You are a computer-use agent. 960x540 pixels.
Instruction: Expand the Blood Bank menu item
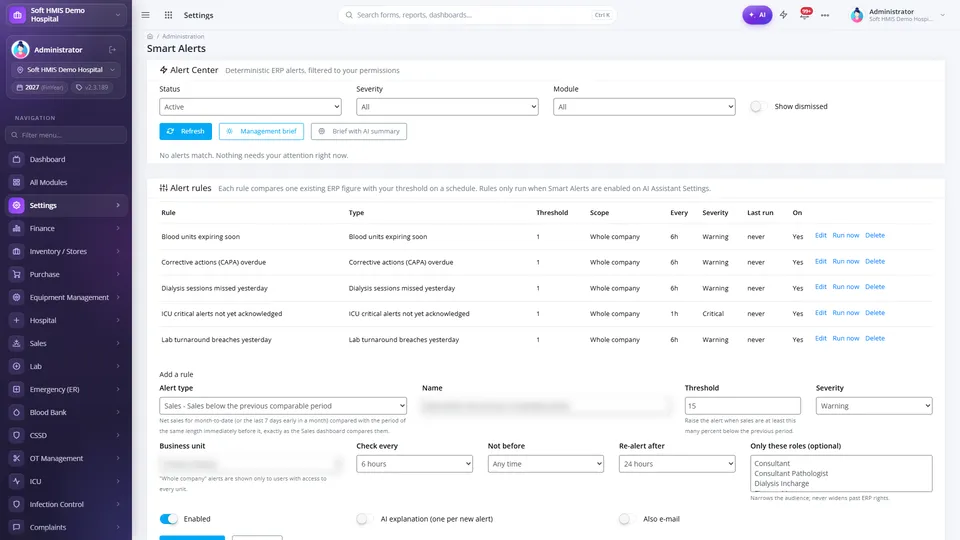tap(66, 412)
